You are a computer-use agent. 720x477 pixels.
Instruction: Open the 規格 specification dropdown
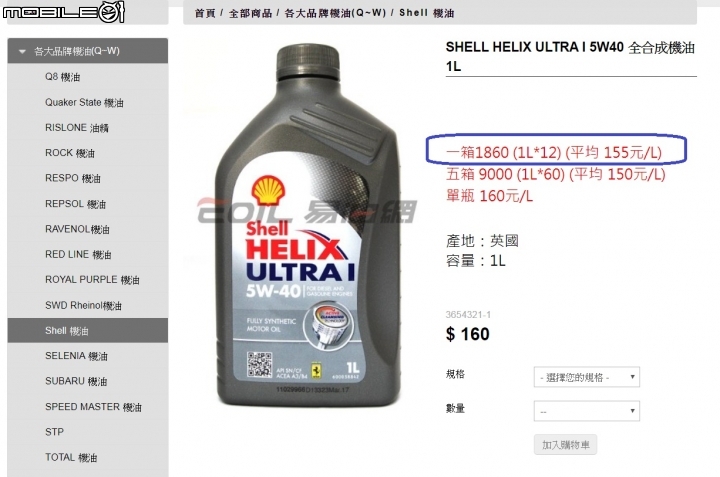pos(586,377)
